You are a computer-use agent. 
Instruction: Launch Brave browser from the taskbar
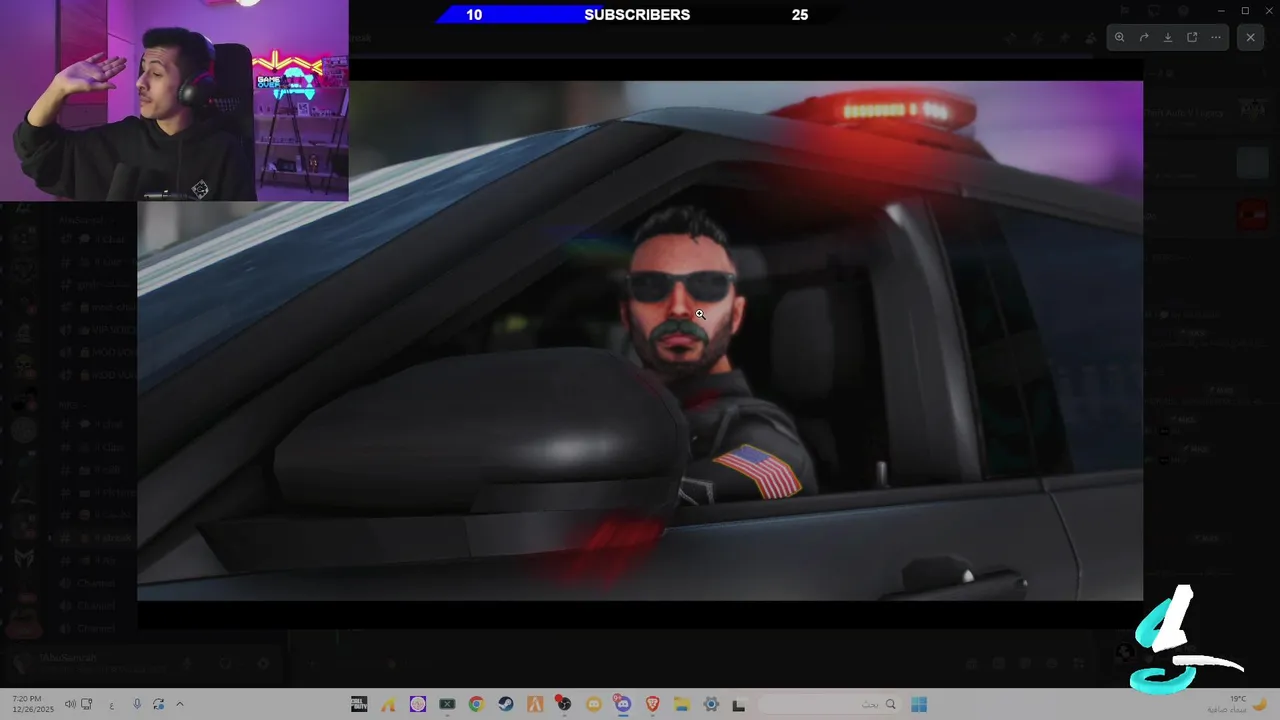point(652,704)
